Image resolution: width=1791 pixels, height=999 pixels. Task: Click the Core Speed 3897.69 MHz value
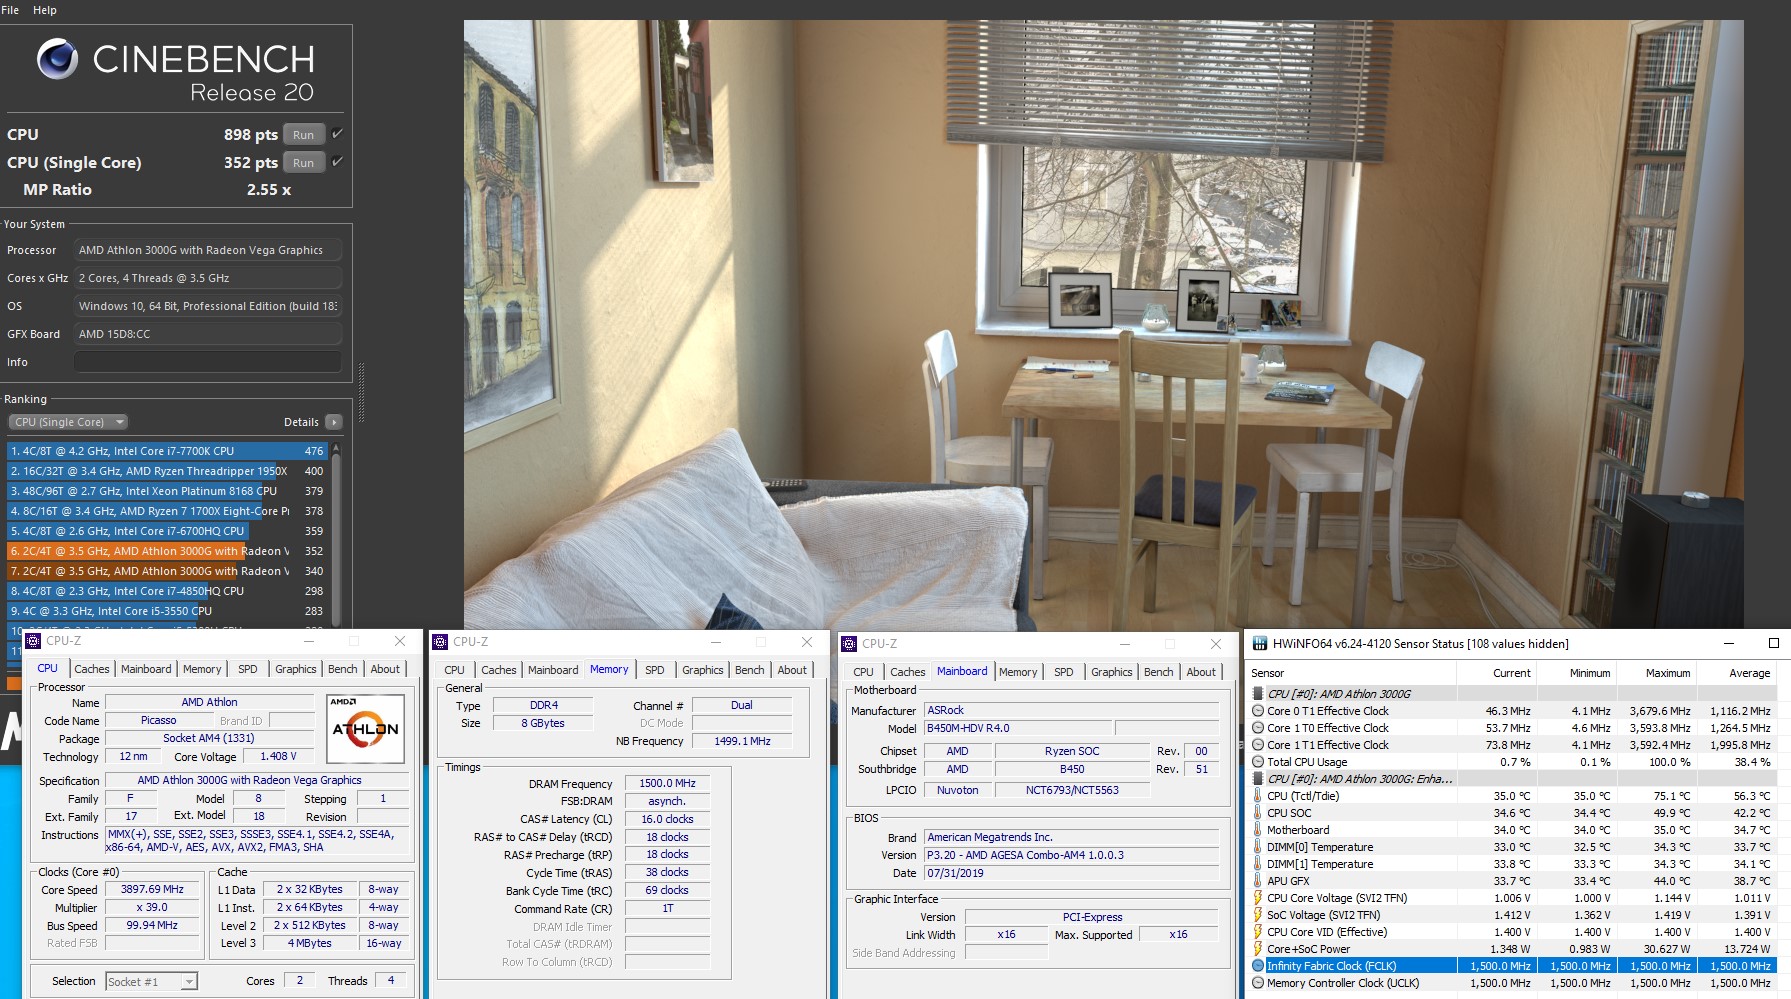pyautogui.click(x=152, y=890)
